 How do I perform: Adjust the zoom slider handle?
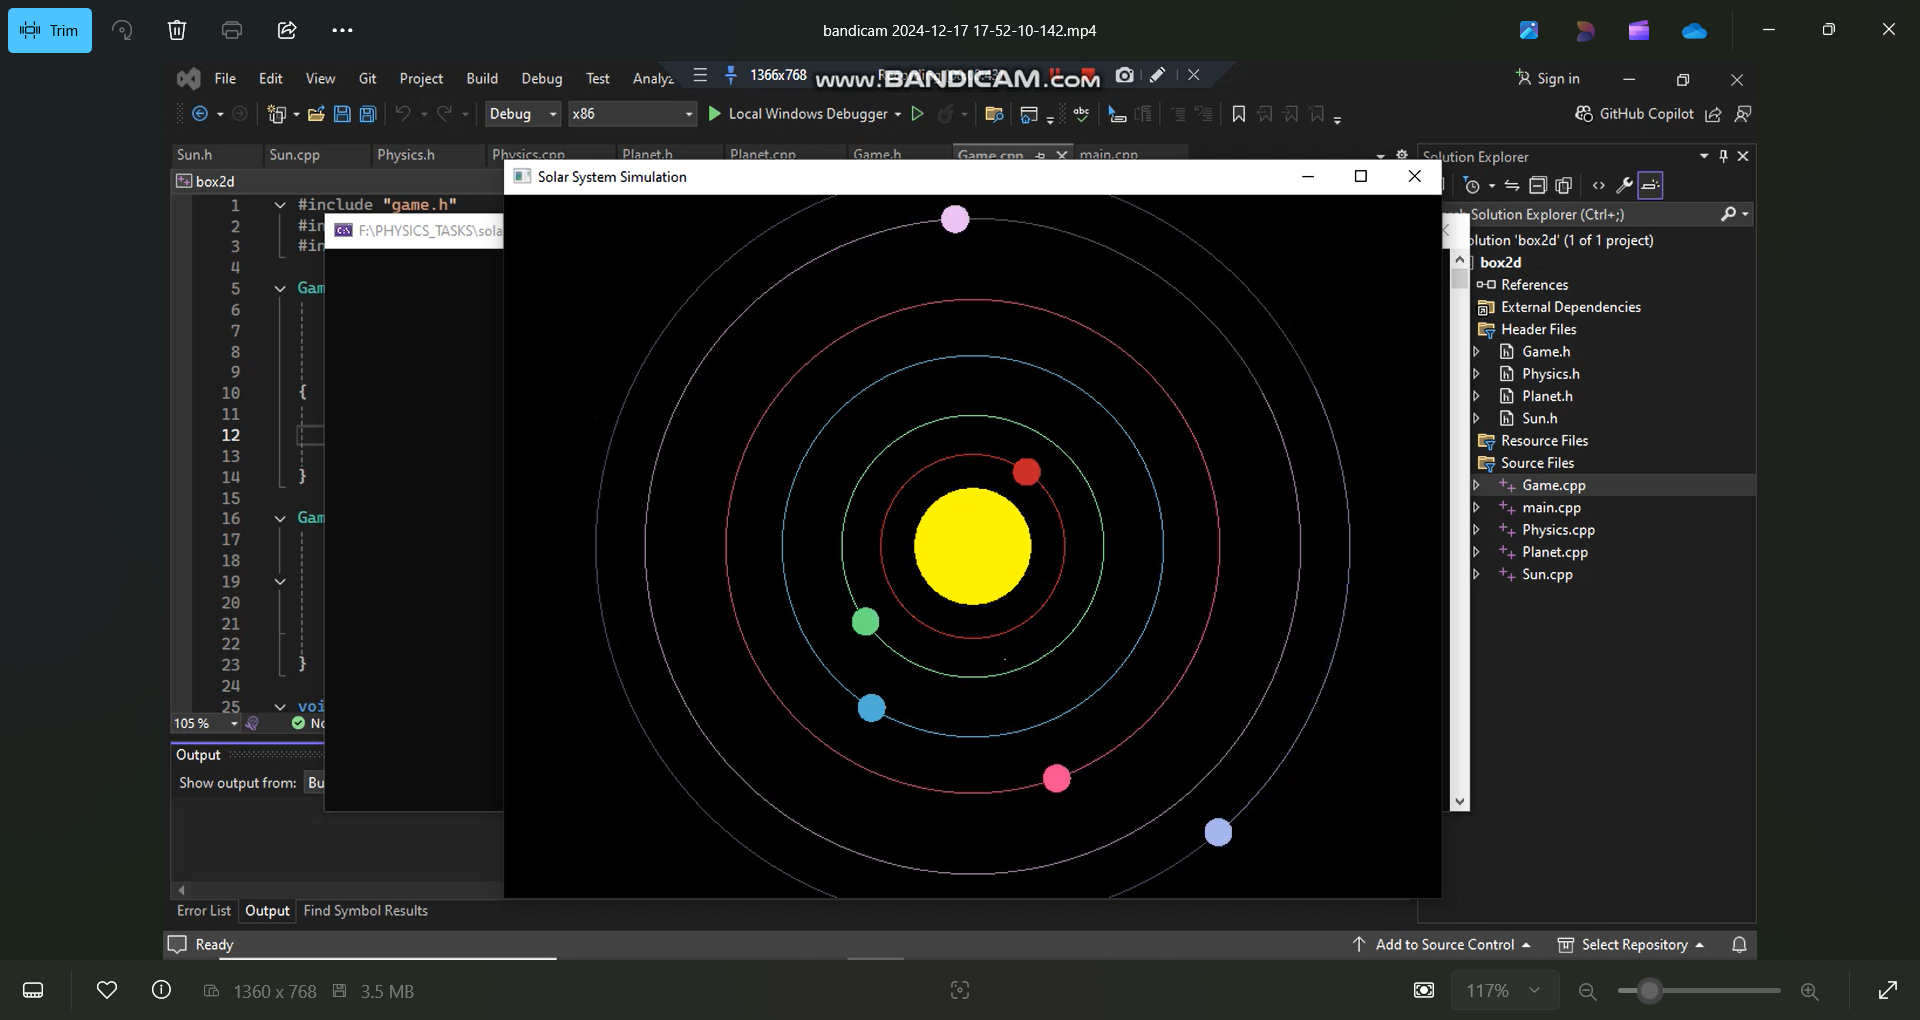[x=1649, y=991]
